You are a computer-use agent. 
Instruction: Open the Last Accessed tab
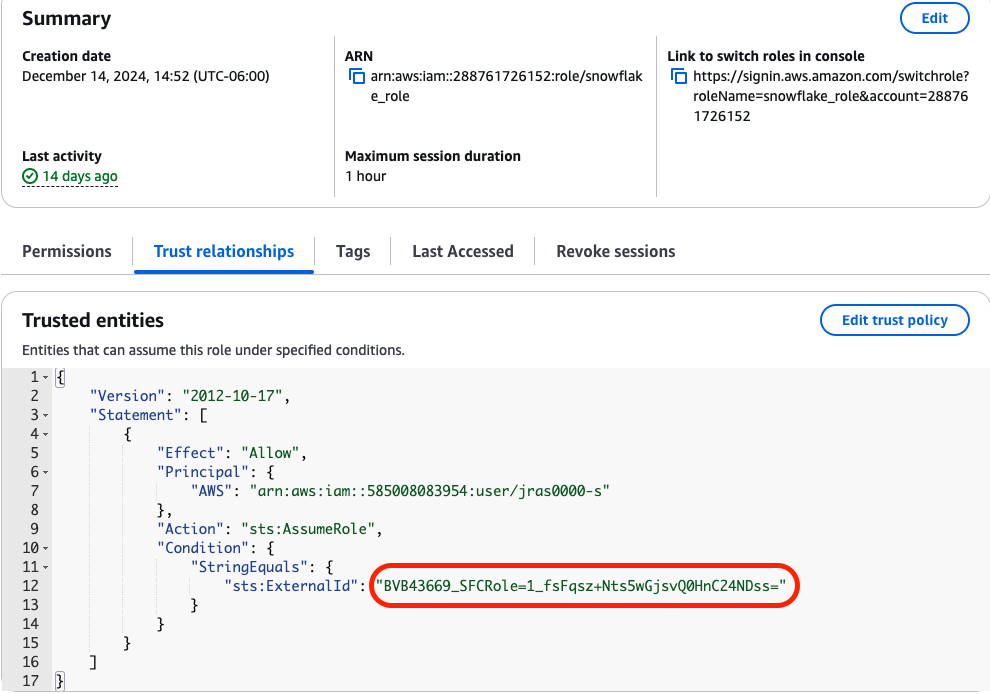[463, 251]
